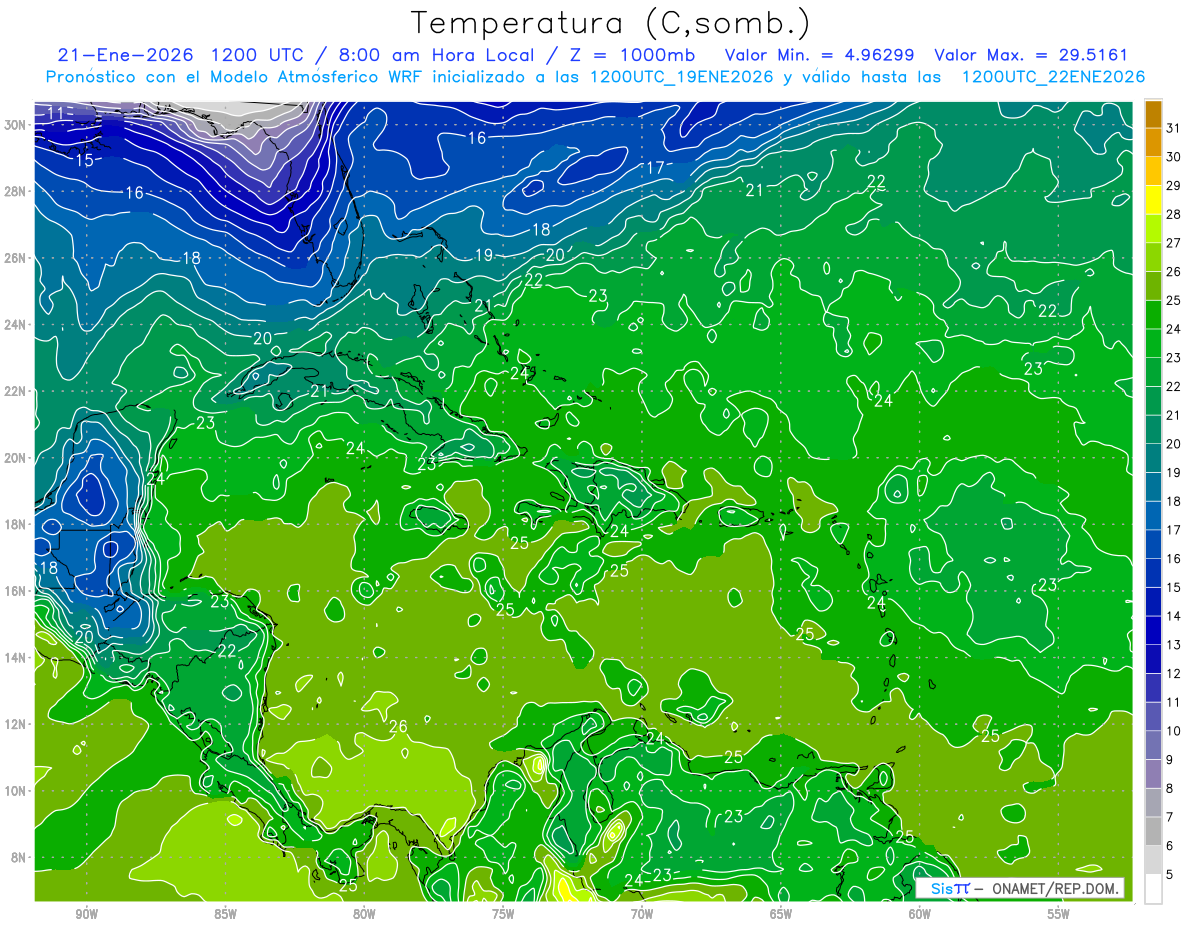
Task: Click the "Temperatura (C,somb.)" chart title
Action: pos(611,24)
